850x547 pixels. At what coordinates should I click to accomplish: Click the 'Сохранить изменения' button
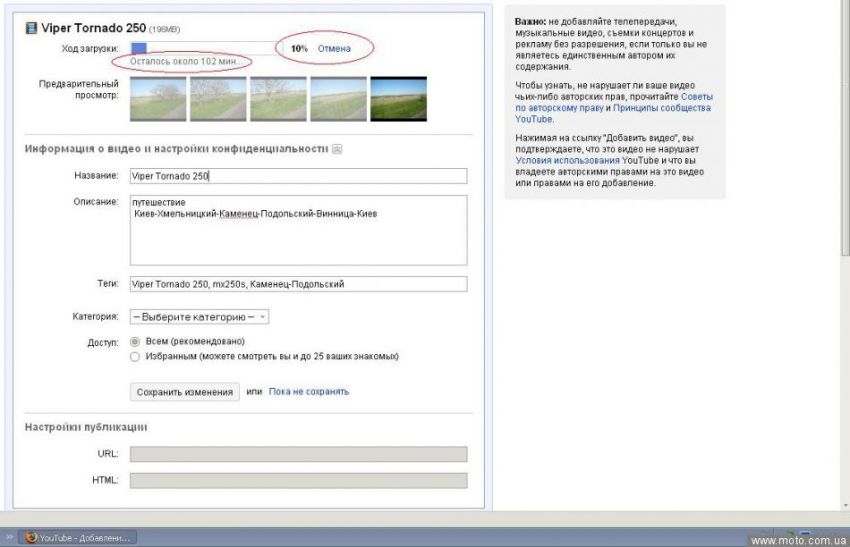click(185, 392)
